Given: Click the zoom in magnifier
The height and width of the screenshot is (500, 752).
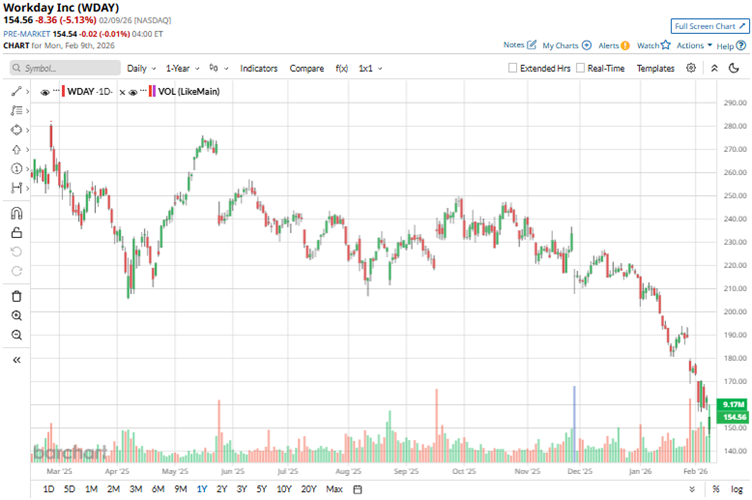Looking at the screenshot, I should (16, 315).
